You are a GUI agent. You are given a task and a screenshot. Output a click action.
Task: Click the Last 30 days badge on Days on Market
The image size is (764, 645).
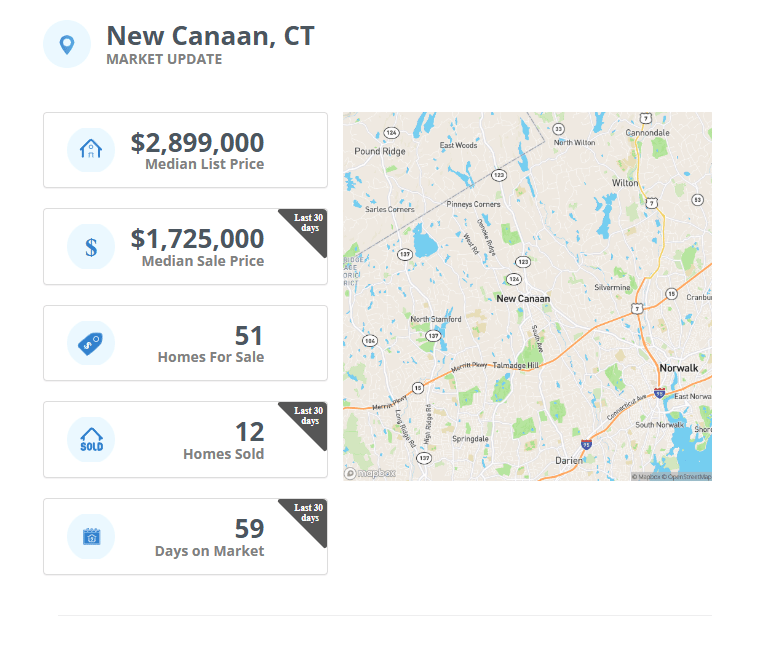(x=307, y=518)
